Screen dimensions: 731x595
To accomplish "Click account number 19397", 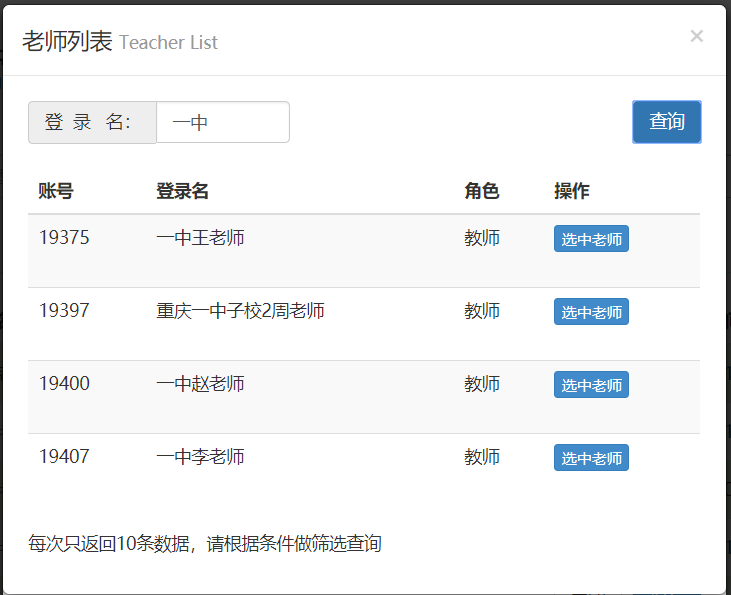I will point(64,311).
